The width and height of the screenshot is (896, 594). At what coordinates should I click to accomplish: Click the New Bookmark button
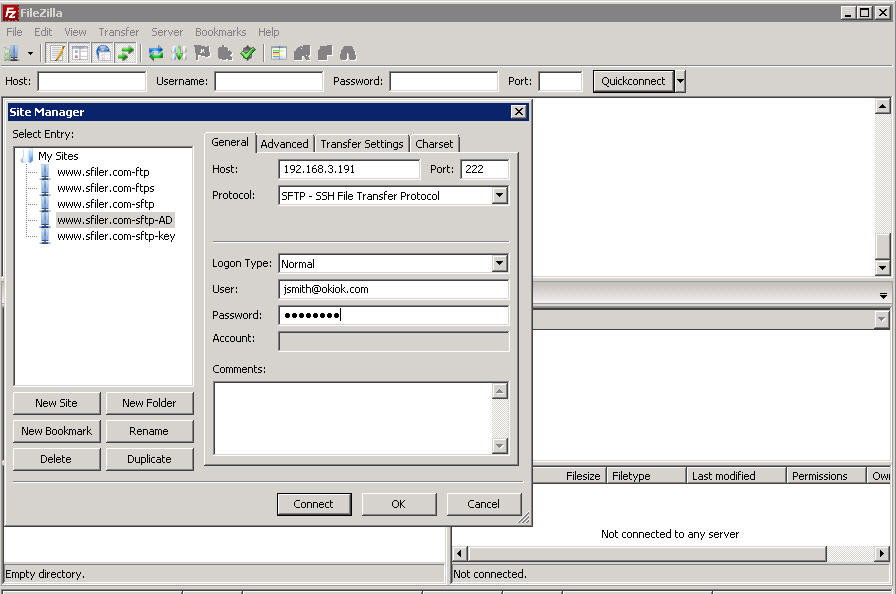tap(56, 431)
